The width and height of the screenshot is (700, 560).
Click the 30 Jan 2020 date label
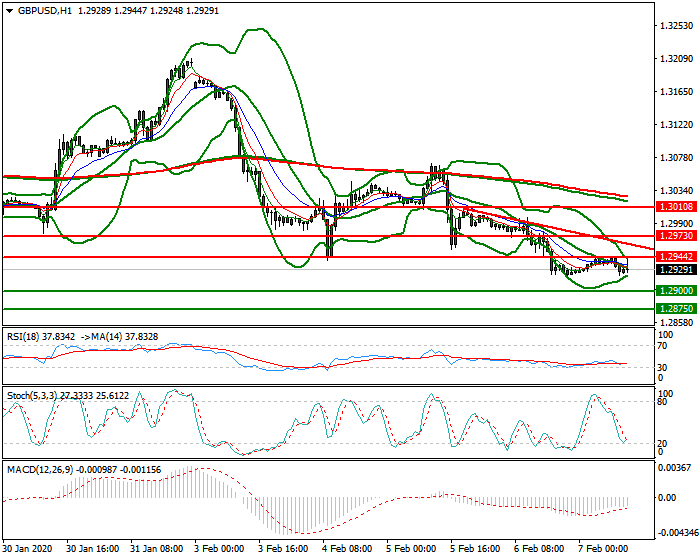tap(27, 550)
